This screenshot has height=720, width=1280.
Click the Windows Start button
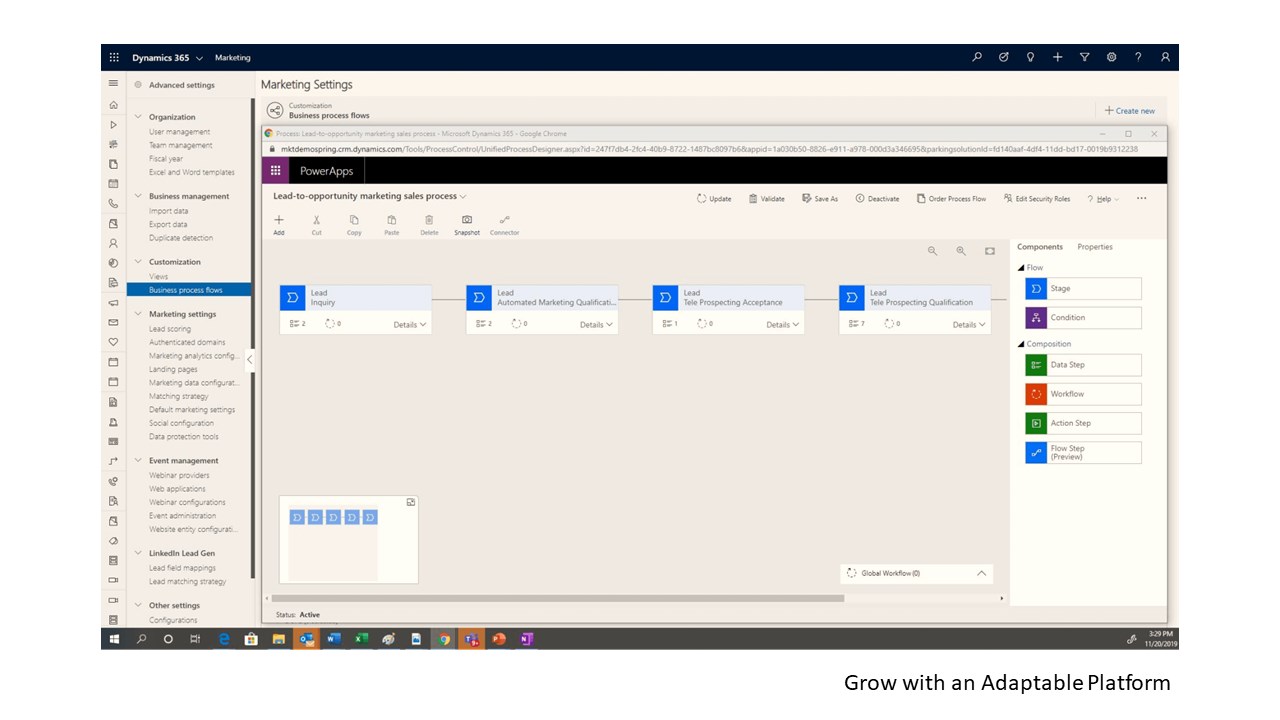pyautogui.click(x=114, y=639)
